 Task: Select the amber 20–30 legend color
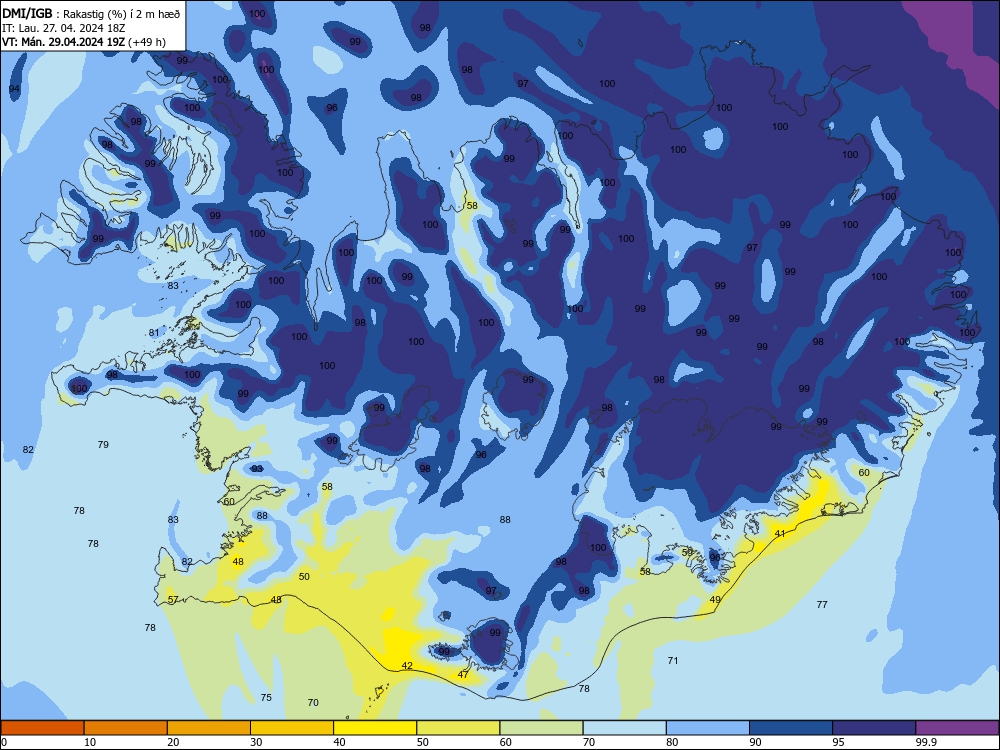[x=209, y=728]
